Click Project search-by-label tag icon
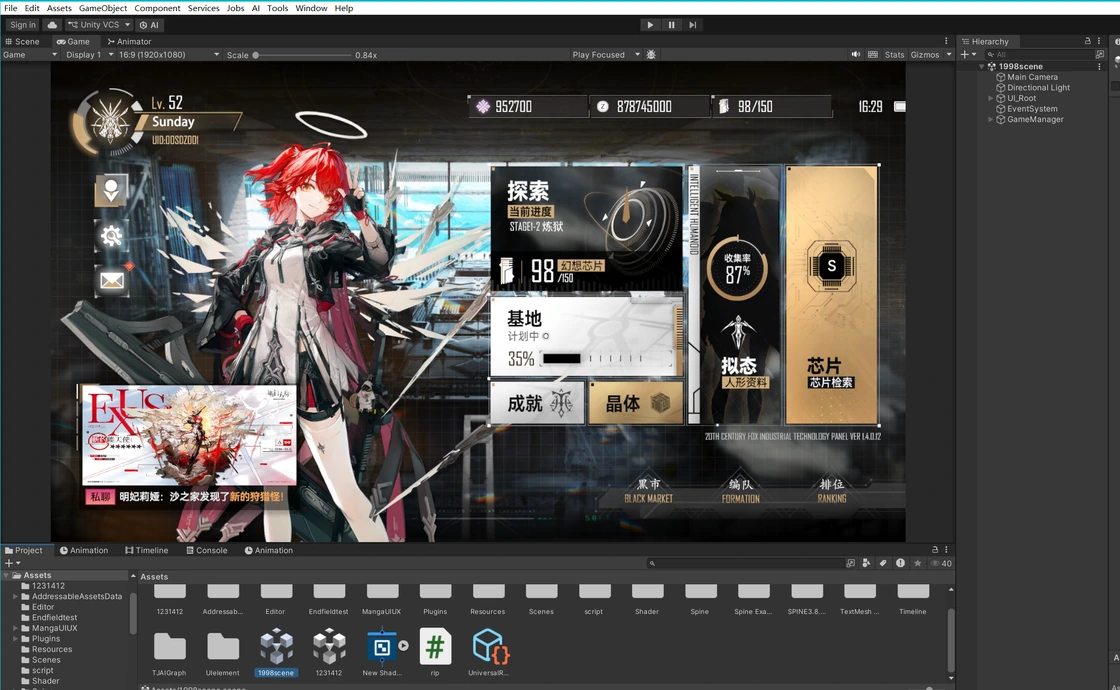Viewport: 1120px width, 690px height. click(x=883, y=564)
